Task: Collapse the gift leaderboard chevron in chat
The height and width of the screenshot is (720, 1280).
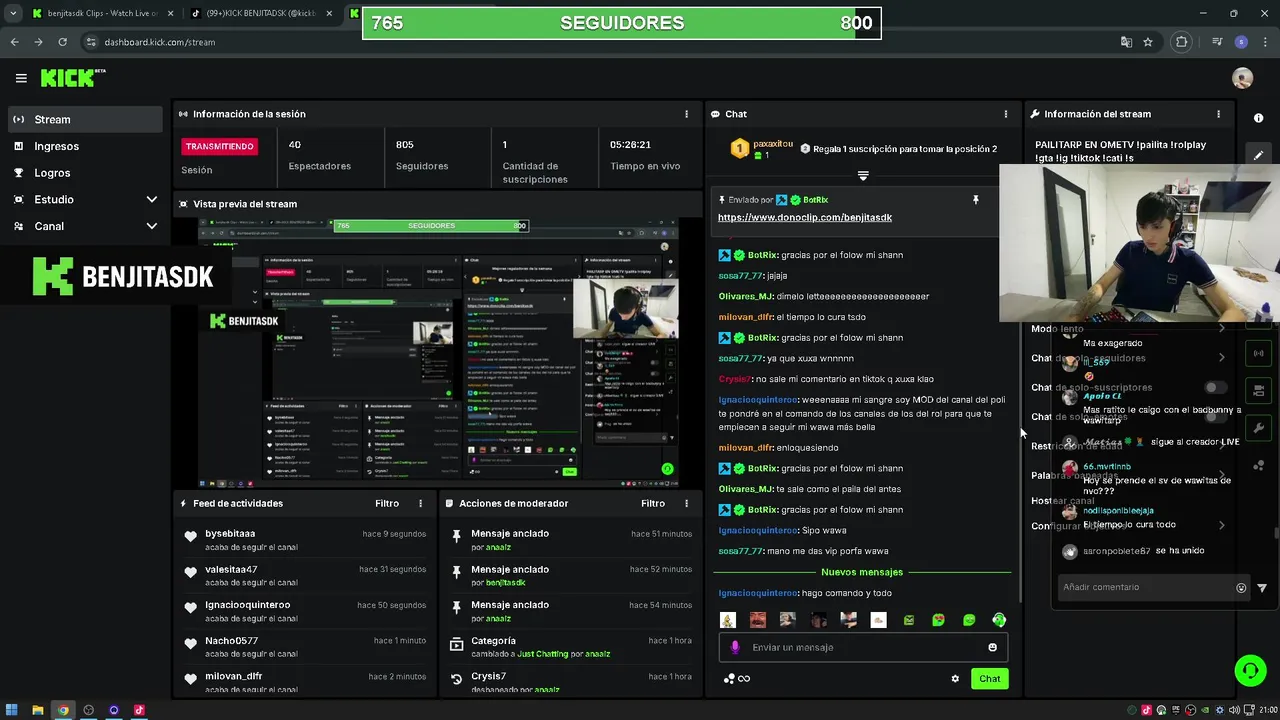Action: [x=863, y=175]
